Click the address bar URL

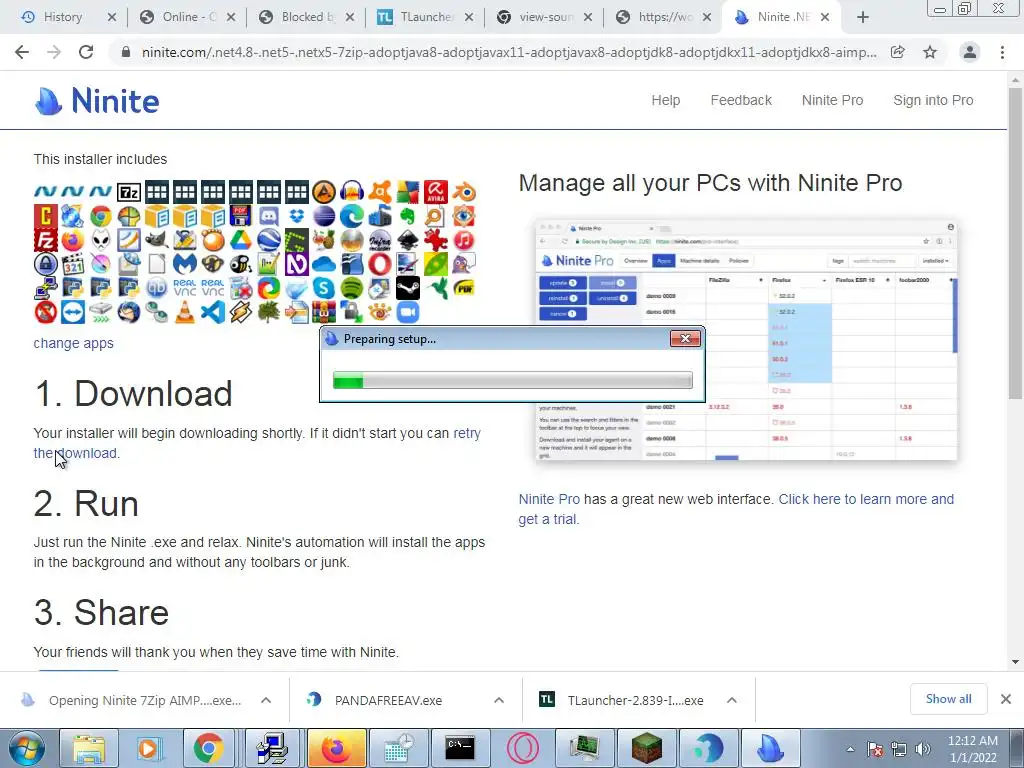509,52
